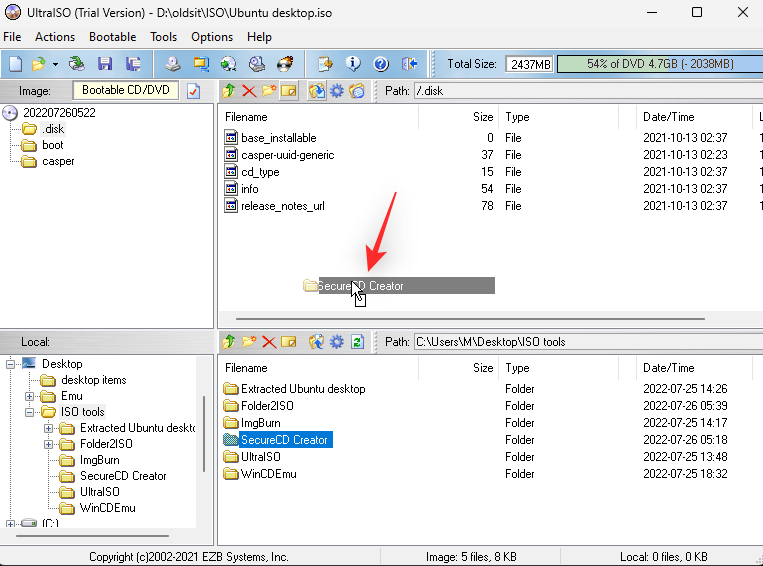Collapse the ISO tools tree node

point(29,412)
